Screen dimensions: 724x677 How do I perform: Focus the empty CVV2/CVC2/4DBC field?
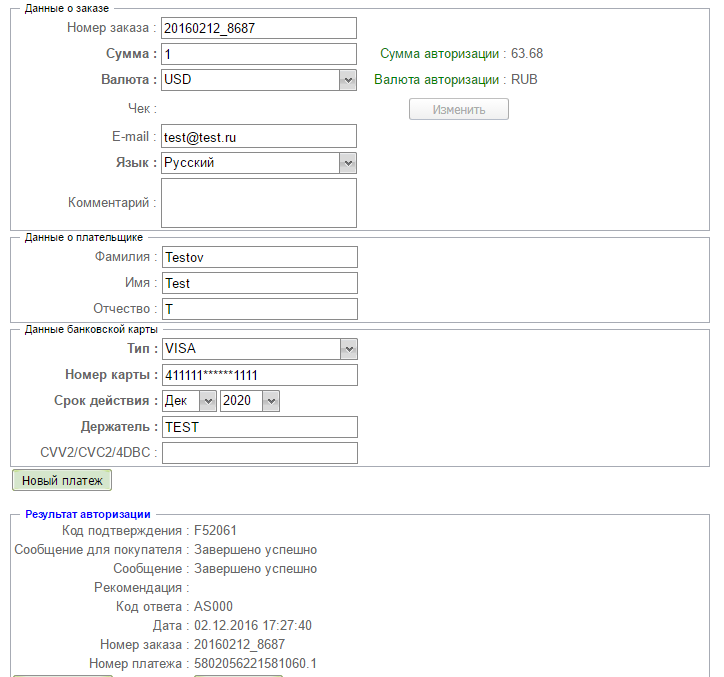(258, 453)
